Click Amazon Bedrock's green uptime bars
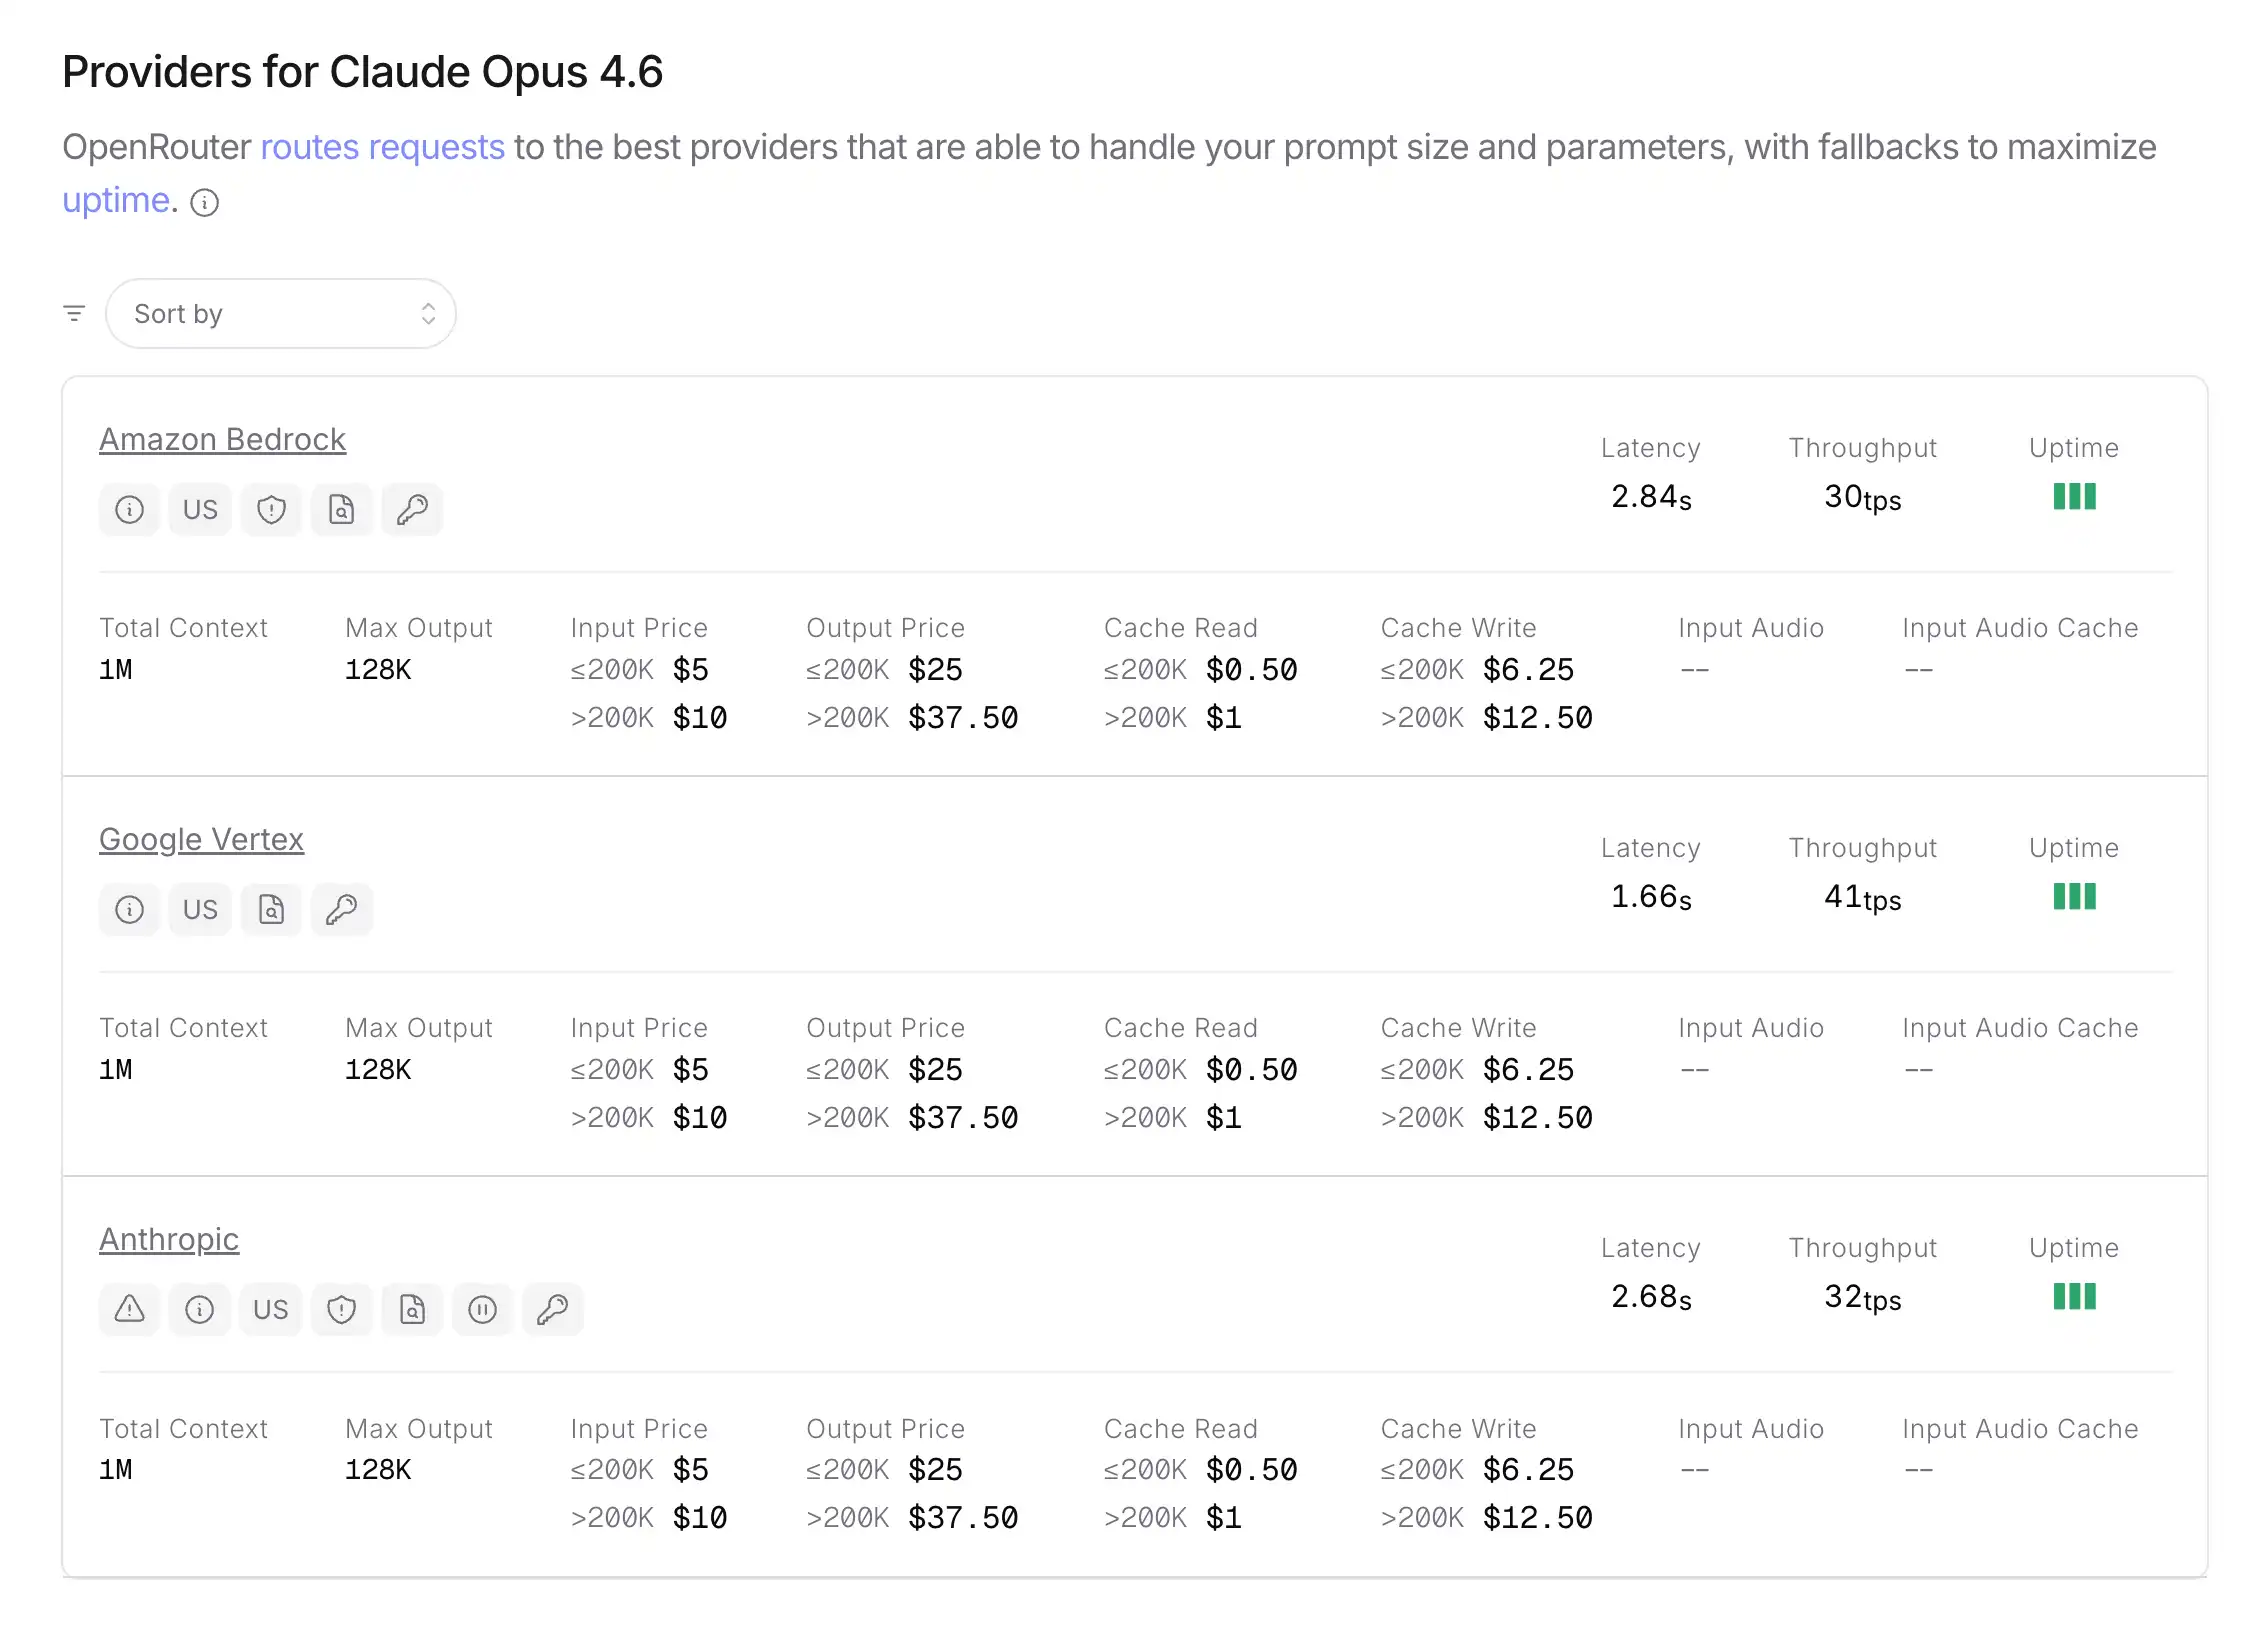The width and height of the screenshot is (2266, 1634). click(x=2074, y=497)
